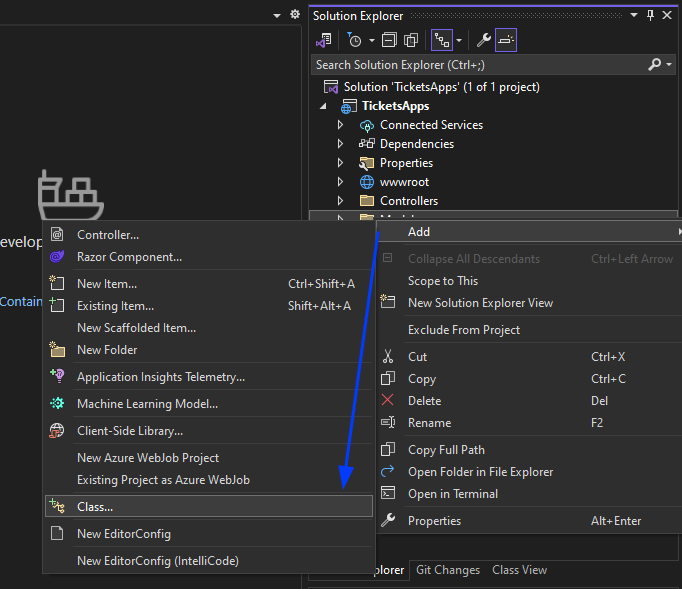
Task: Click Class... in the Add submenu
Action: click(x=209, y=507)
